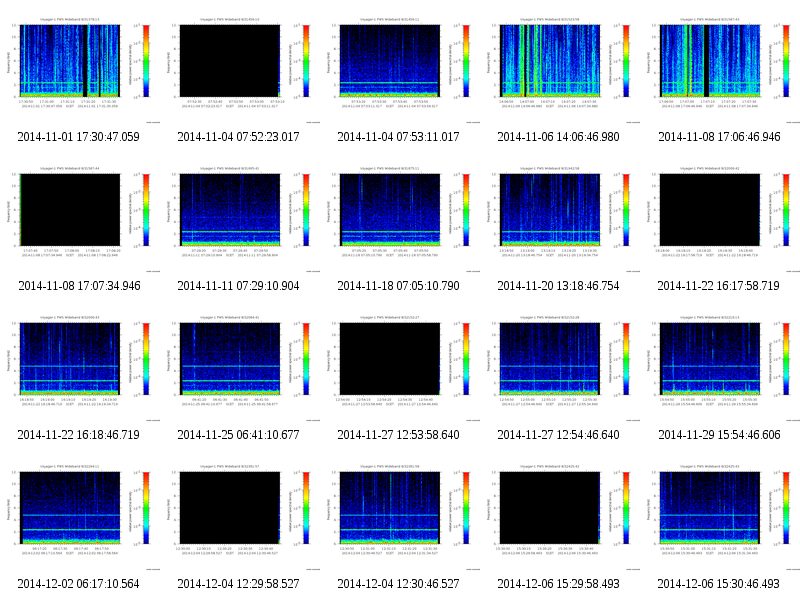Click the caption text 2014-11-11 07:29:10.904
The height and width of the screenshot is (596, 800).
(x=238, y=286)
